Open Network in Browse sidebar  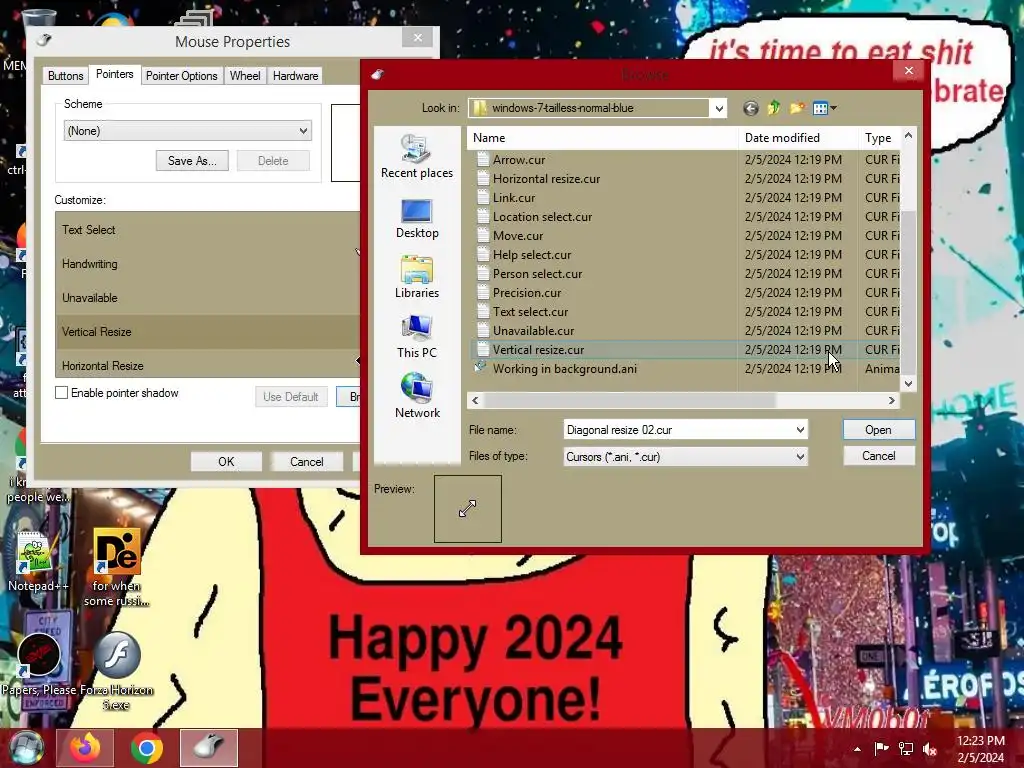[x=417, y=396]
